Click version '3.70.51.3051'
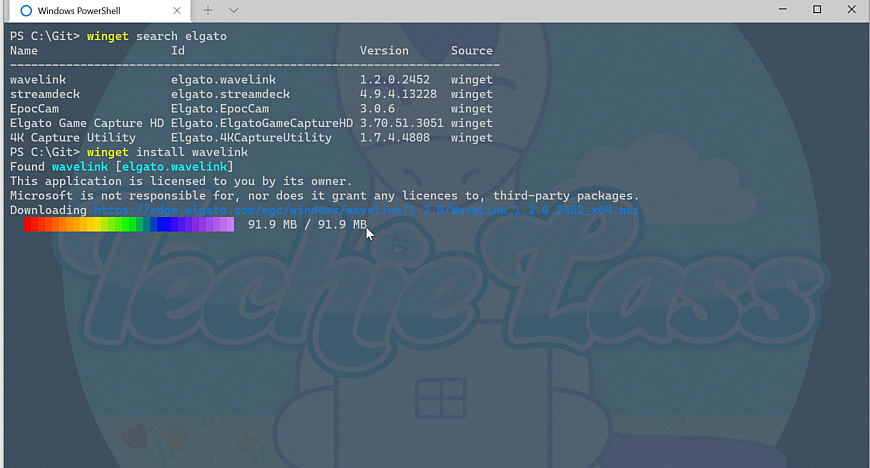This screenshot has height=468, width=870. click(402, 123)
